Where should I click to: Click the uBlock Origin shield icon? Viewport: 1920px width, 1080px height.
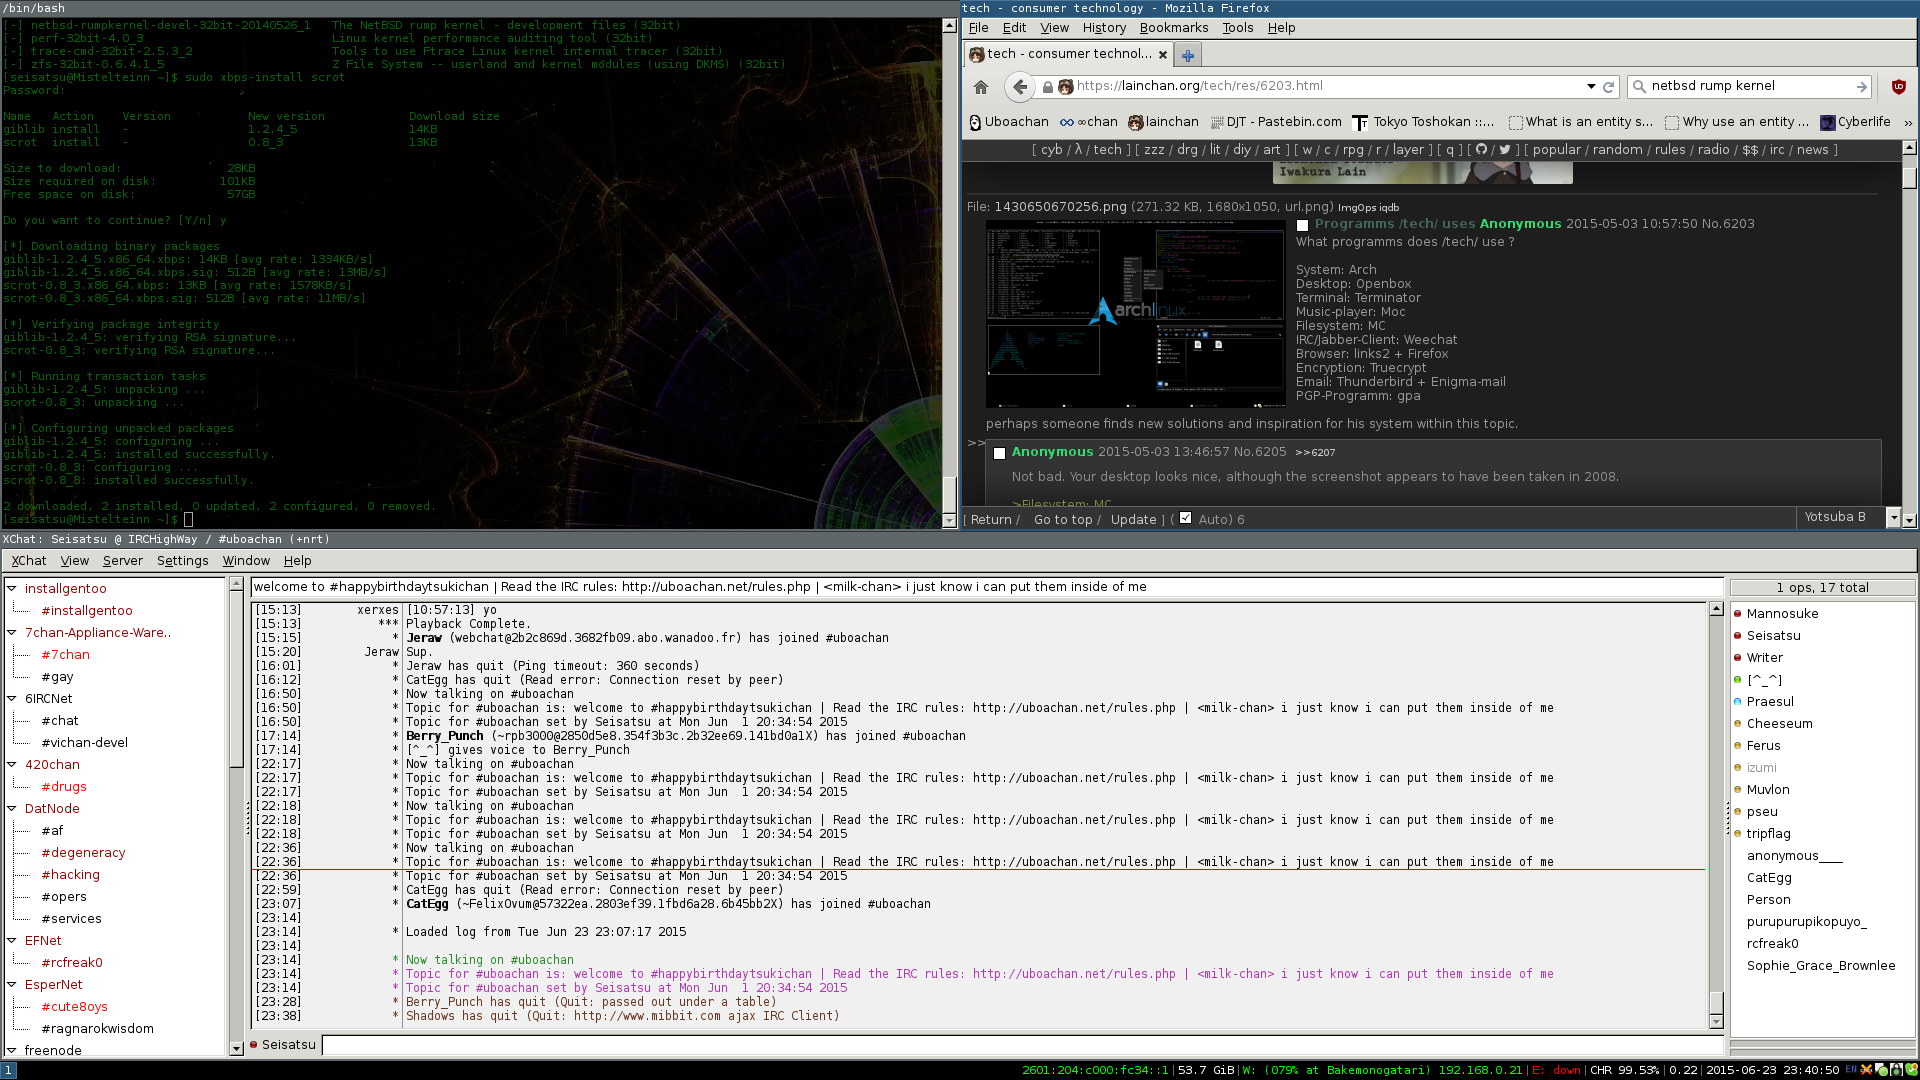1898,87
